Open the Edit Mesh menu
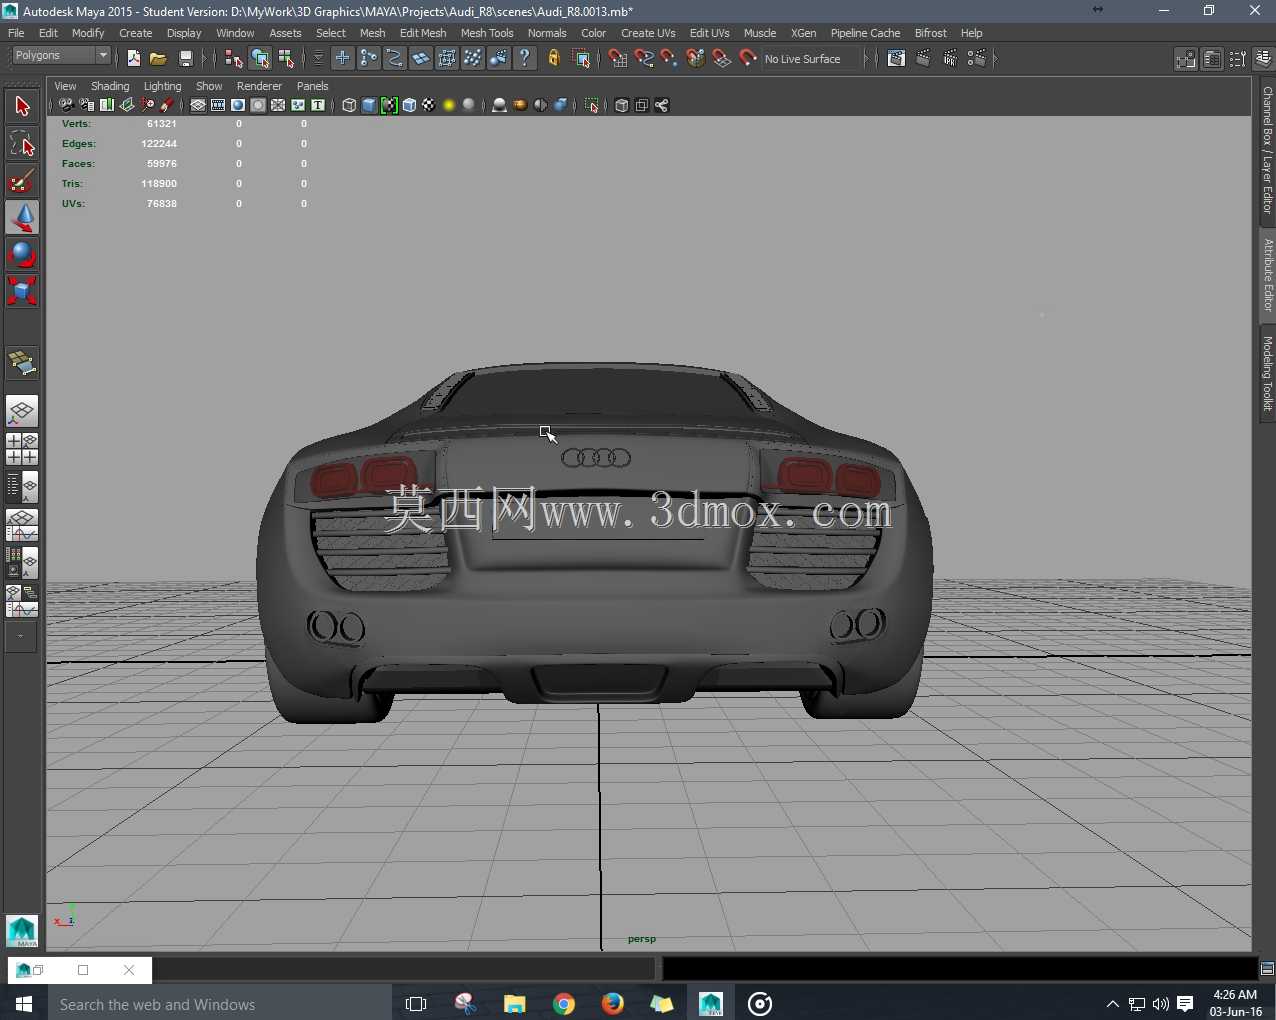The image size is (1276, 1020). click(x=423, y=33)
